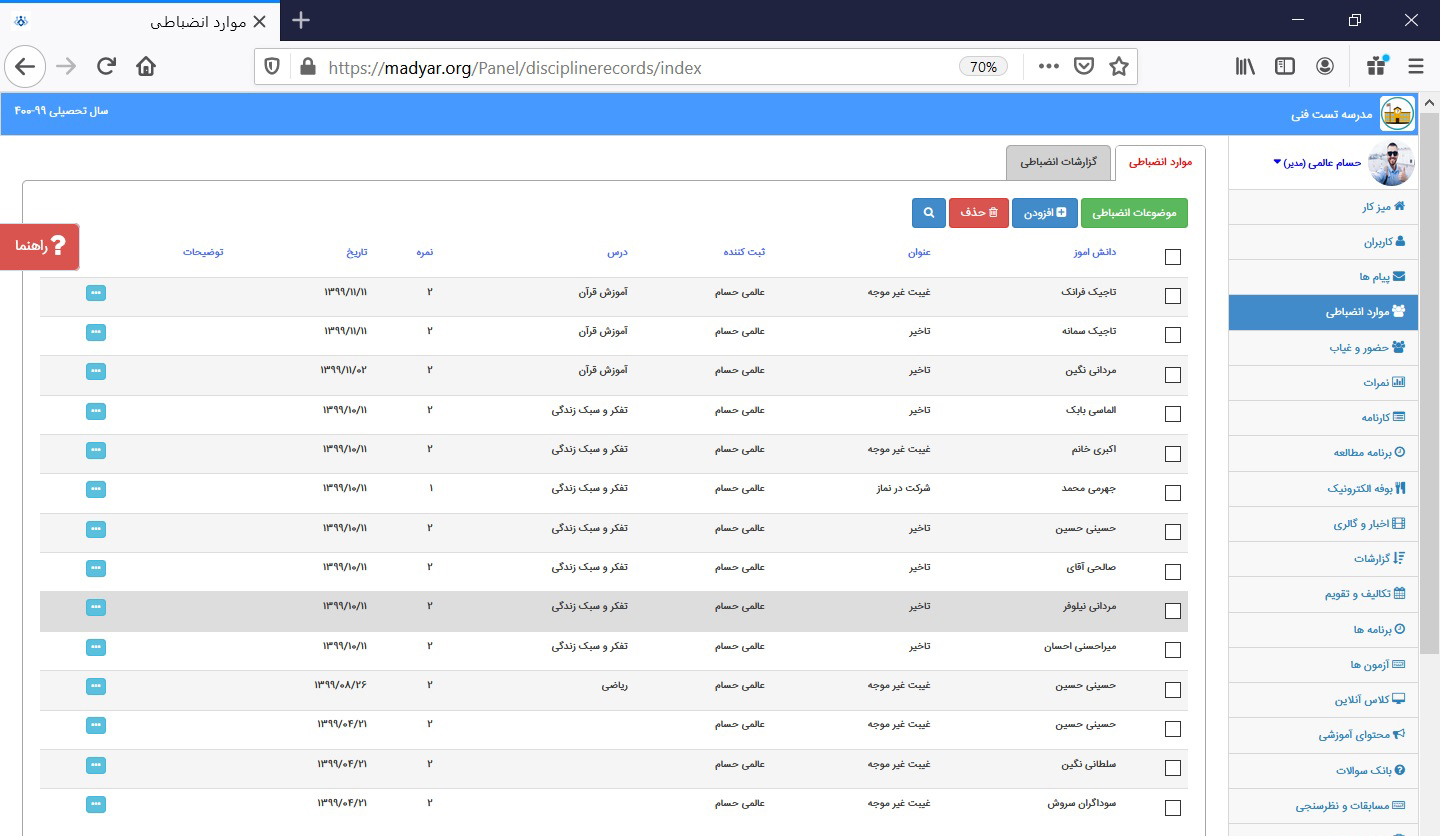Open details button in مردانی نگین row
The height and width of the screenshot is (836, 1440).
coord(96,371)
